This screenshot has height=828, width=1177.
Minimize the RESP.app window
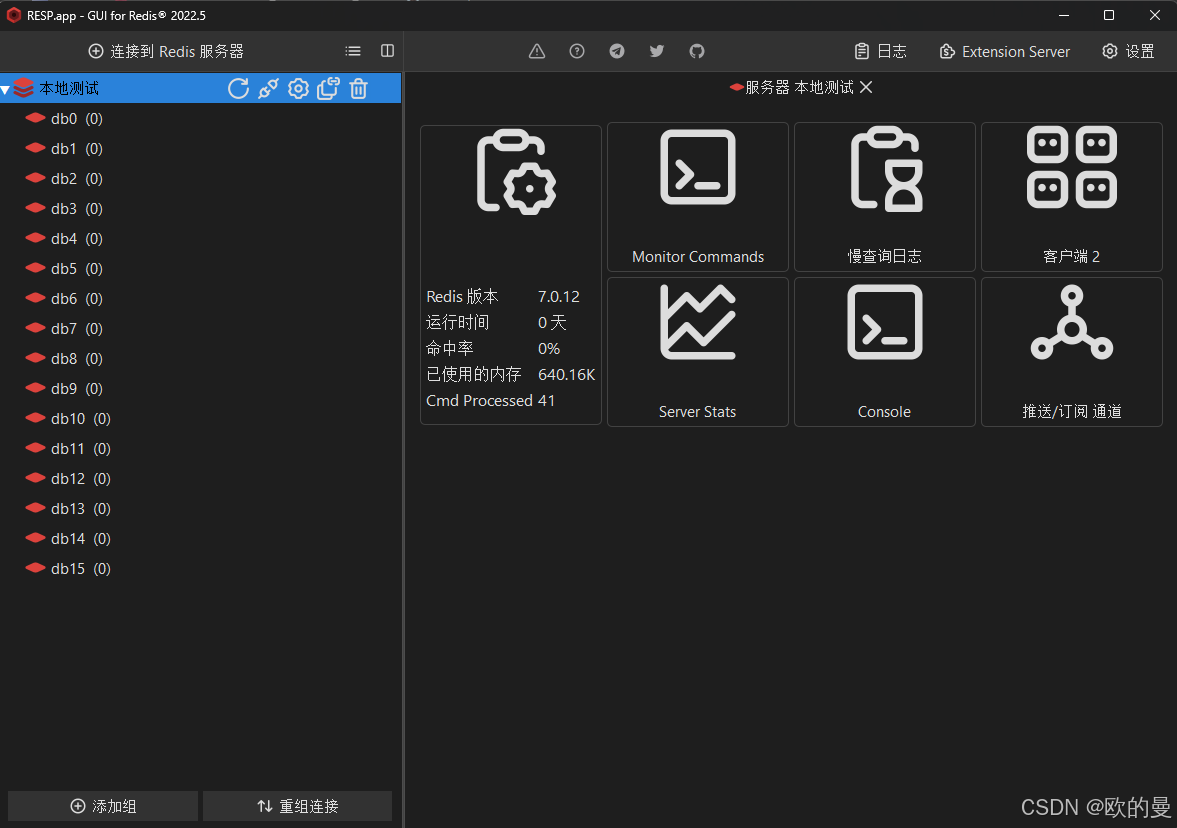click(1064, 15)
